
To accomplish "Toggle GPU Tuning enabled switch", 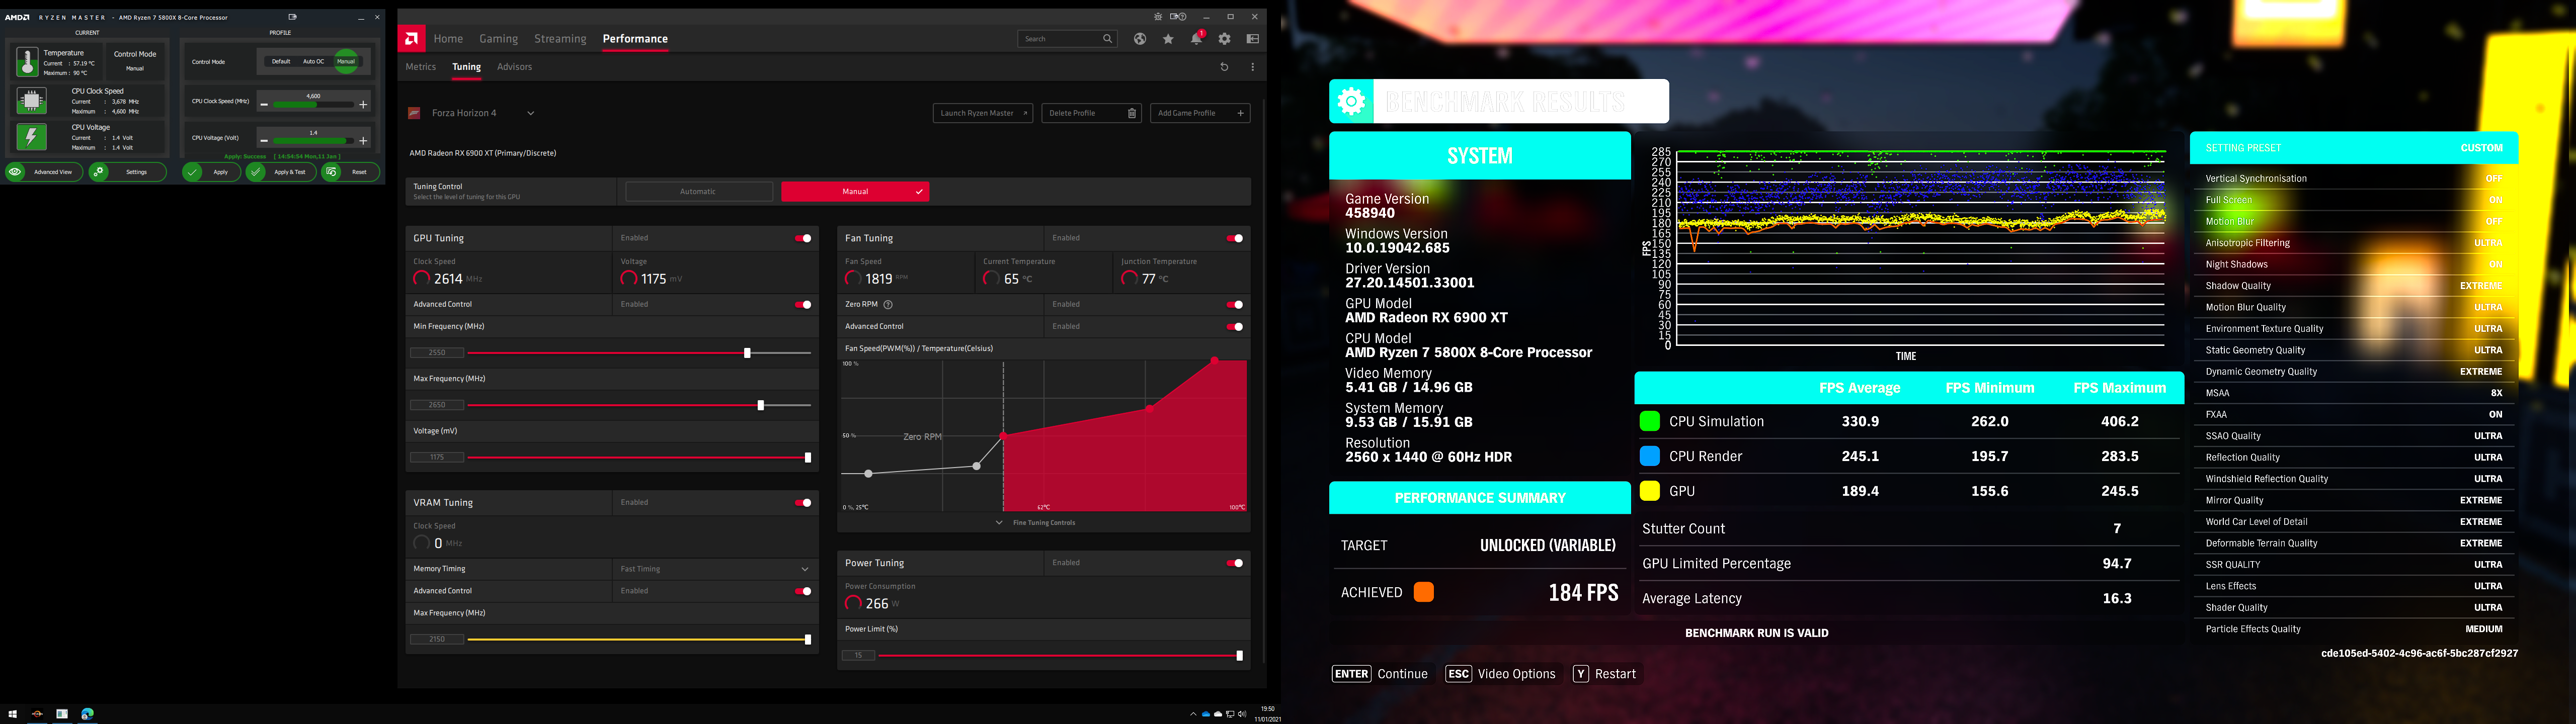I will point(803,238).
